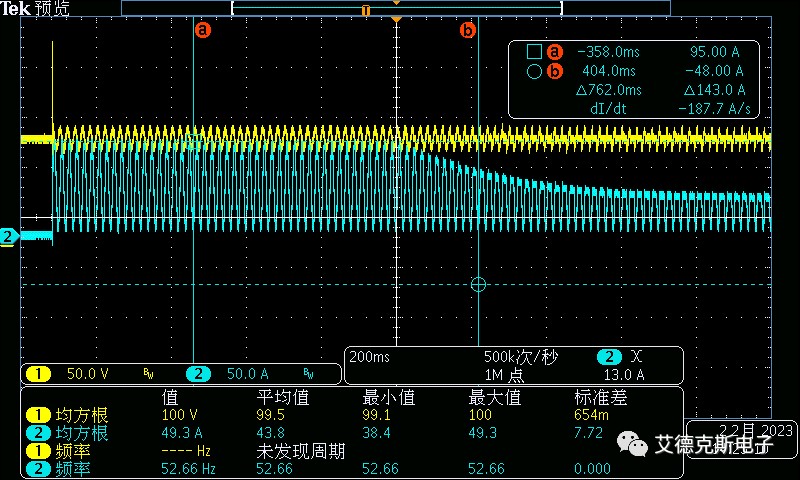Click the orange trigger position triangle
The width and height of the screenshot is (800, 480).
tap(397, 20)
